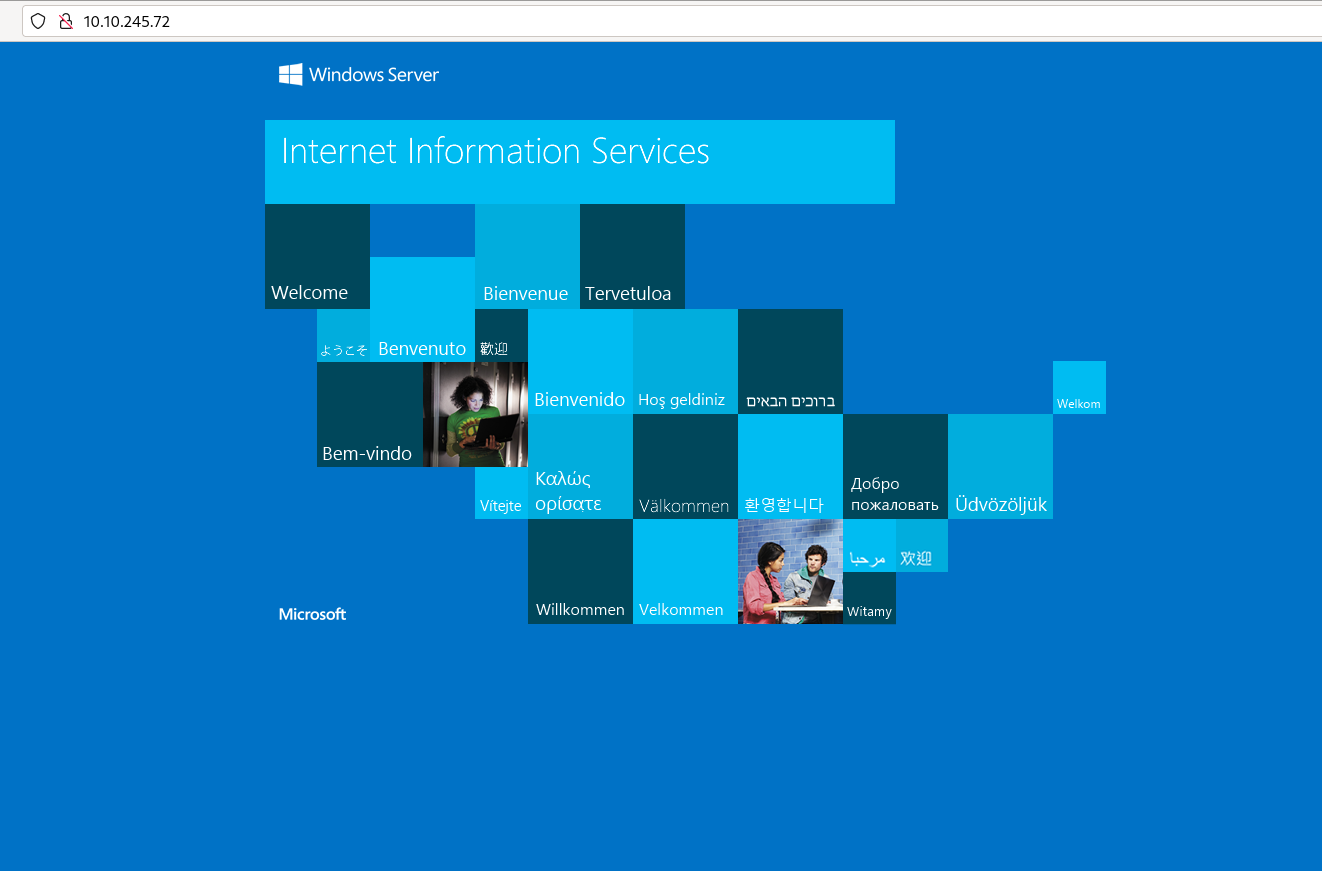The image size is (1322, 871).
Task: Click the Üdvözöljük tile
Action: pyautogui.click(x=1000, y=466)
